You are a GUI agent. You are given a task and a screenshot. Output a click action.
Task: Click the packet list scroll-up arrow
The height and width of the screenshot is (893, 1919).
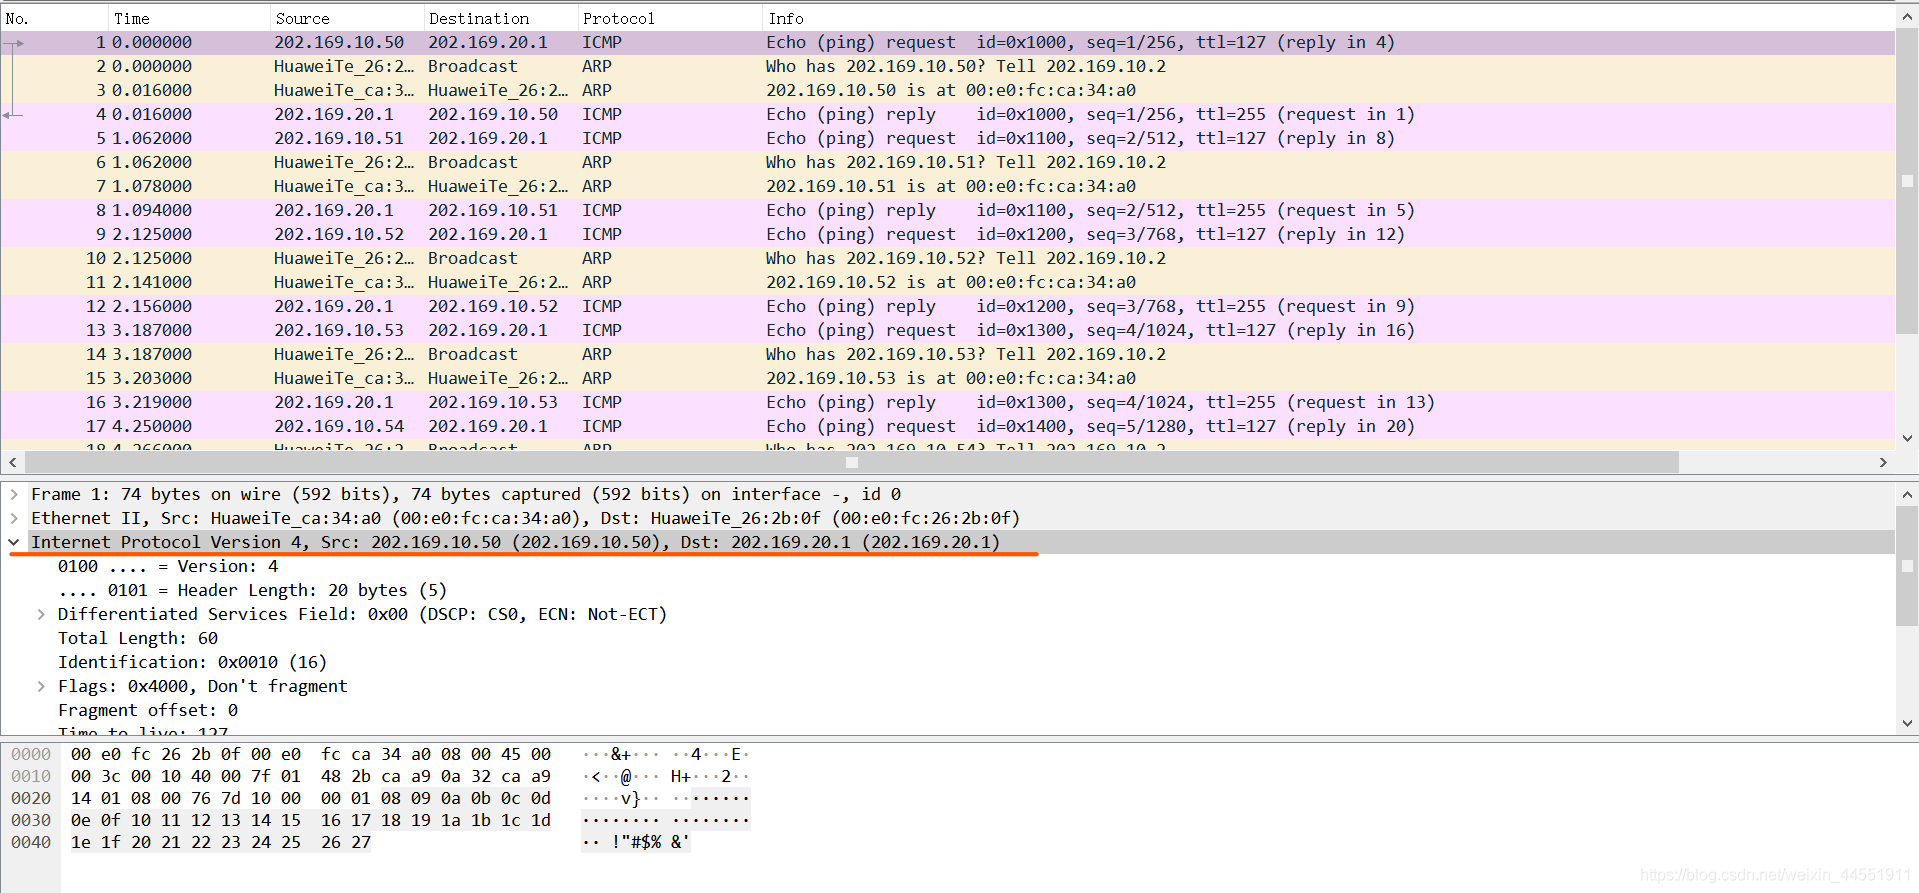pyautogui.click(x=1907, y=17)
